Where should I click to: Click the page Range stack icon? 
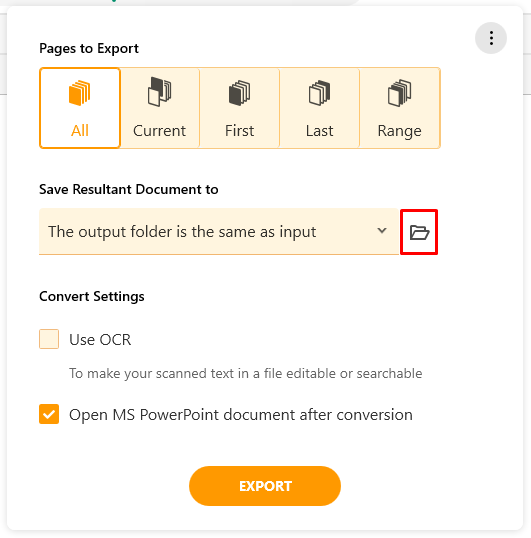(400, 93)
